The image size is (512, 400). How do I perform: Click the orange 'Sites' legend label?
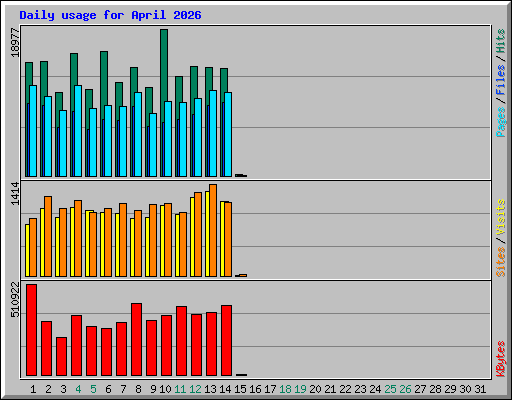(x=500, y=262)
